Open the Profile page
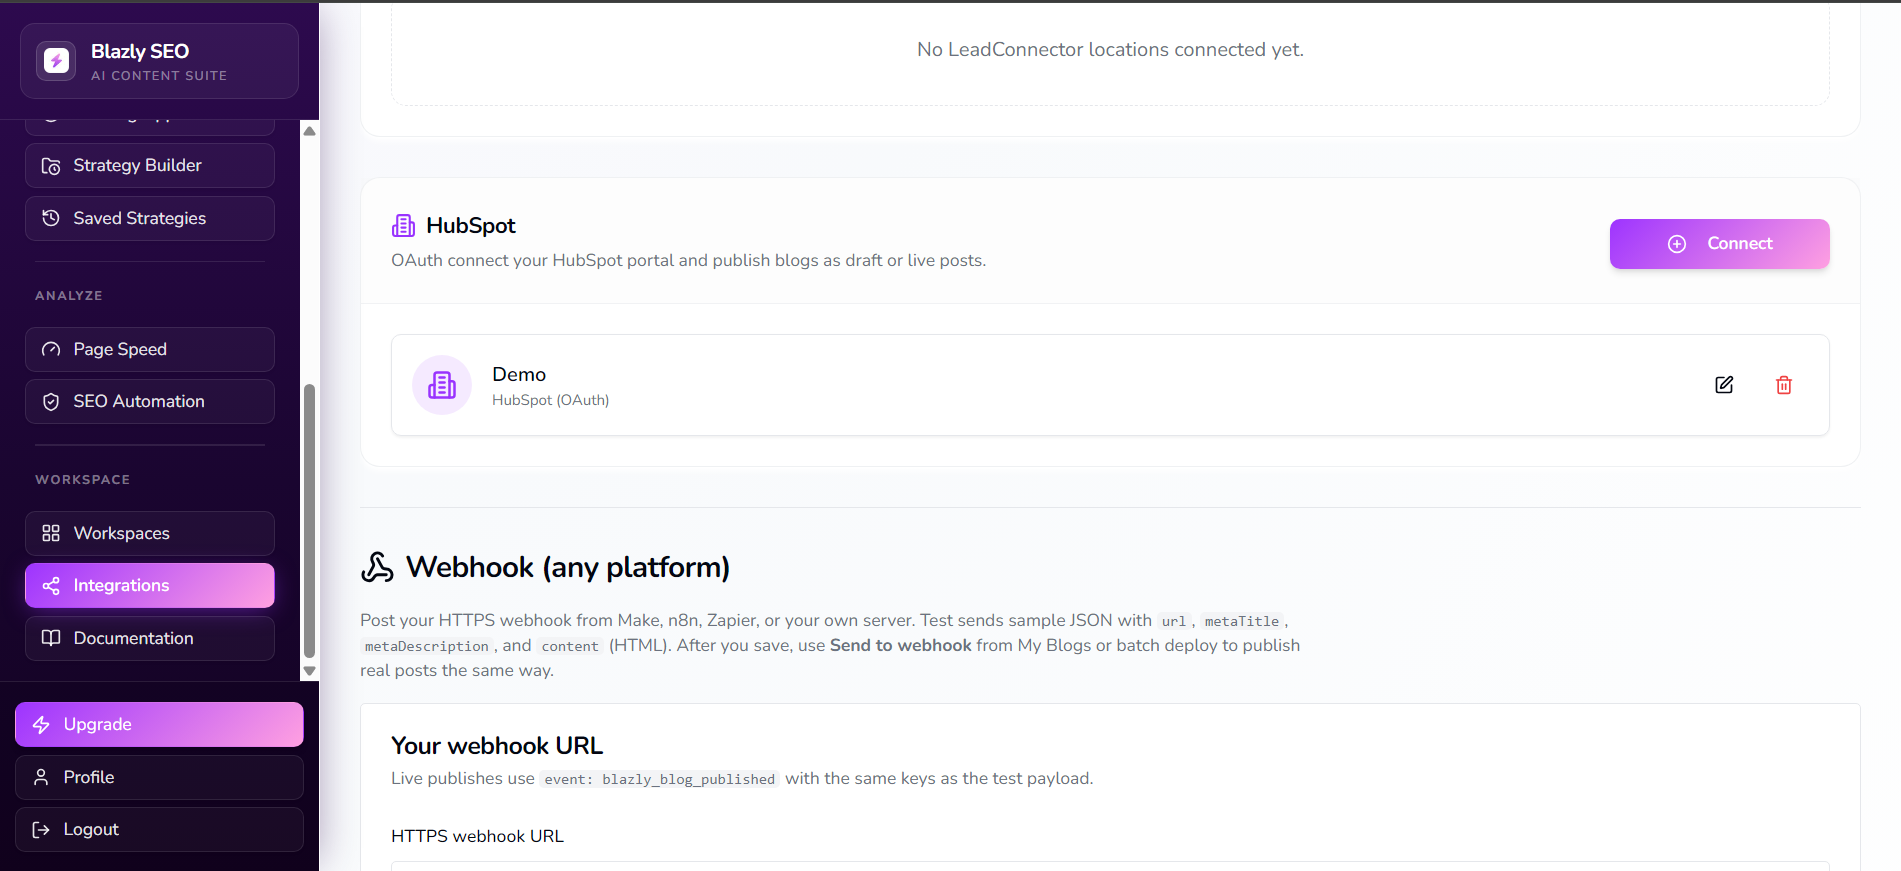Screen dimensions: 1901x871 (x=159, y=777)
